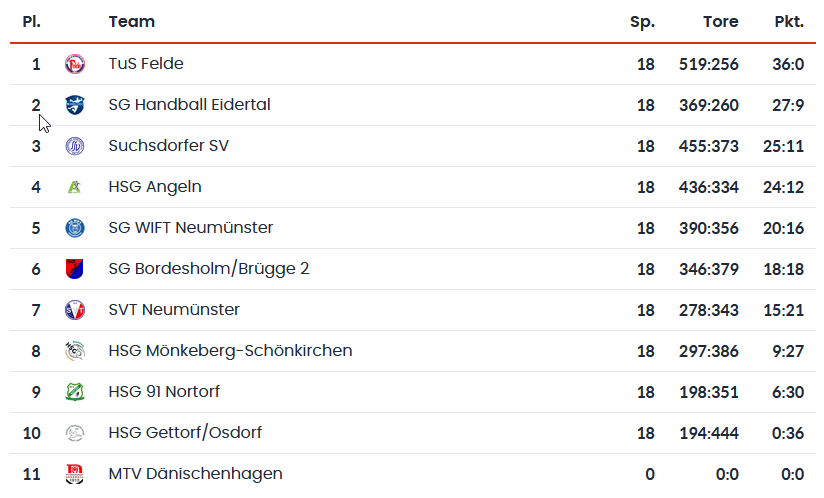Open the Suchsdorfer SV logo
Viewport: 824px width, 498px height.
pos(75,146)
